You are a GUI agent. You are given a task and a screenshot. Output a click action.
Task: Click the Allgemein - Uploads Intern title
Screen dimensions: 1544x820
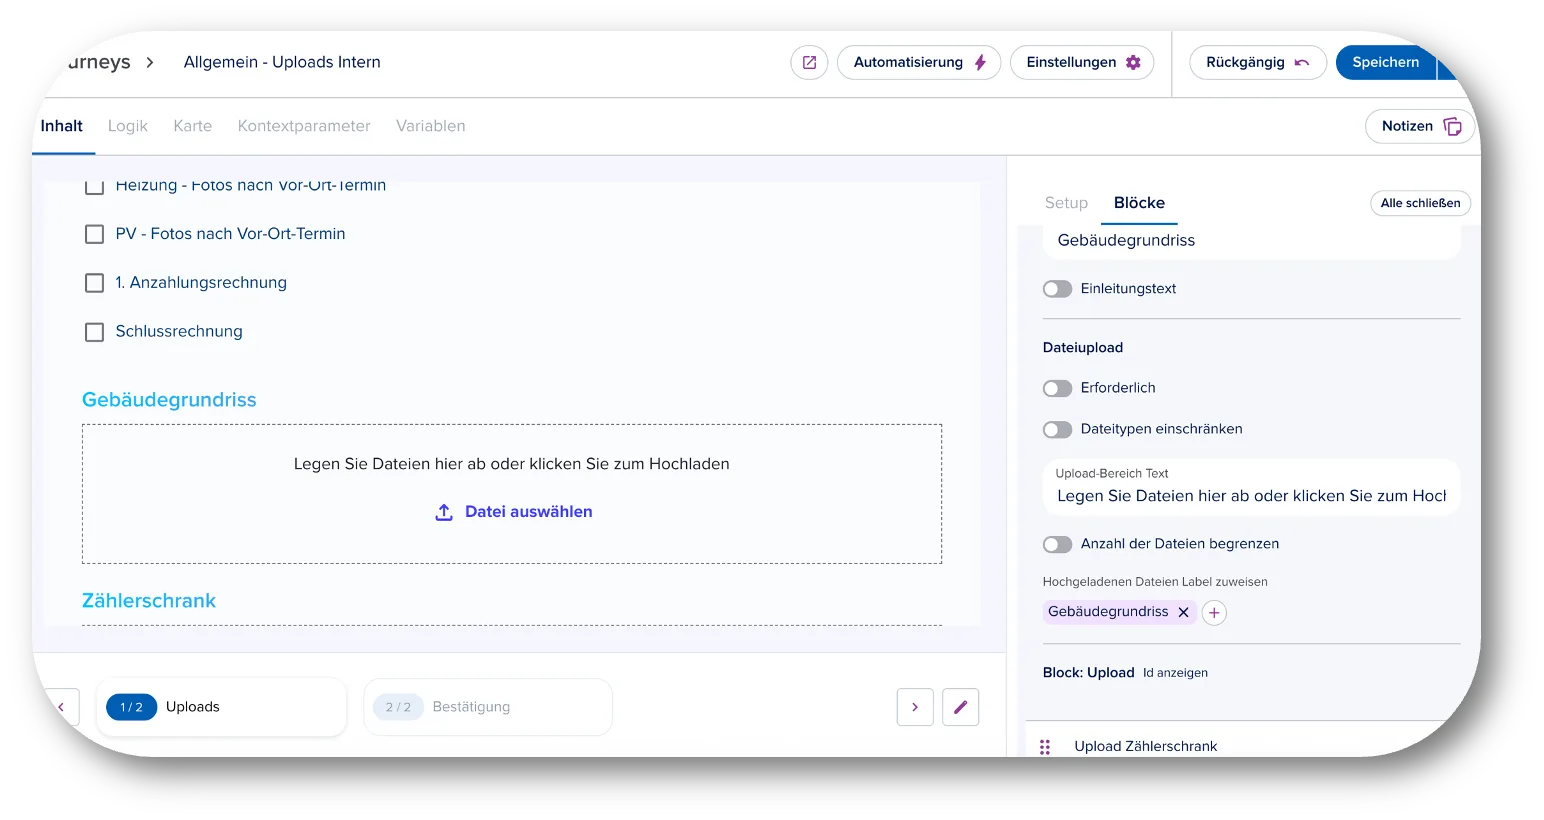click(282, 62)
